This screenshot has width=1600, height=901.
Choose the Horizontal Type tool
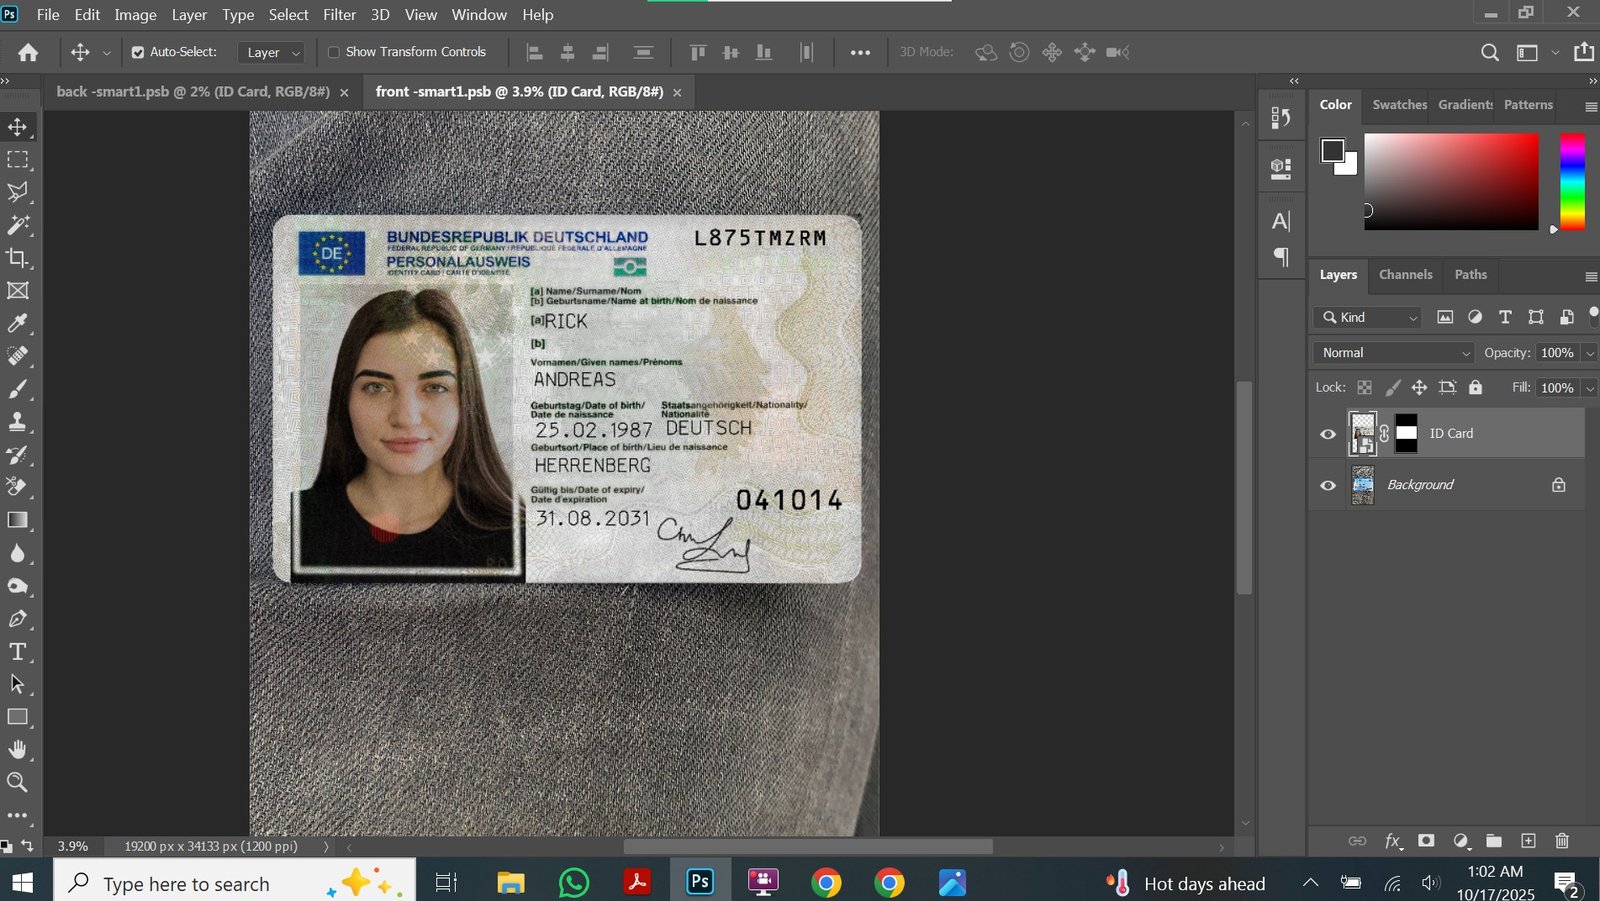[x=17, y=652]
